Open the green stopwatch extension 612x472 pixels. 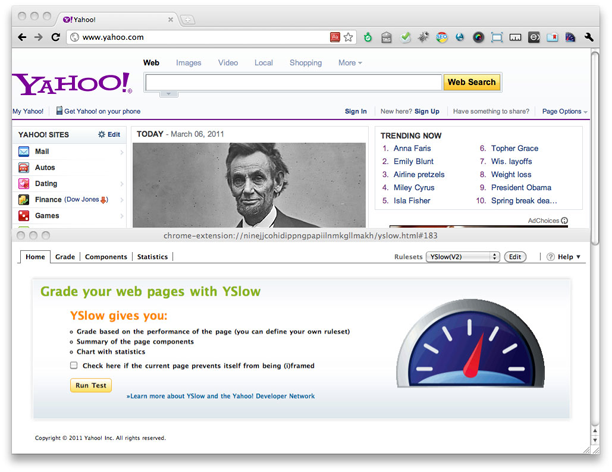tap(368, 37)
